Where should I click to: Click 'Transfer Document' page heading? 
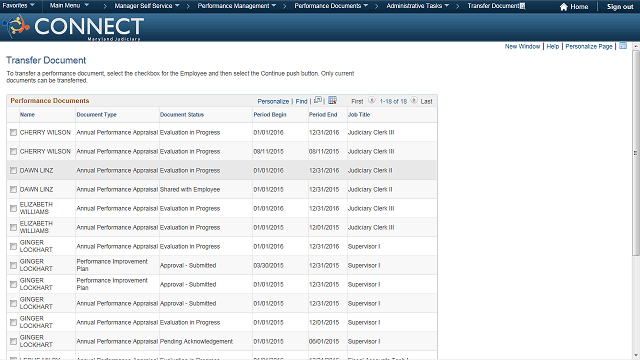tap(46, 60)
